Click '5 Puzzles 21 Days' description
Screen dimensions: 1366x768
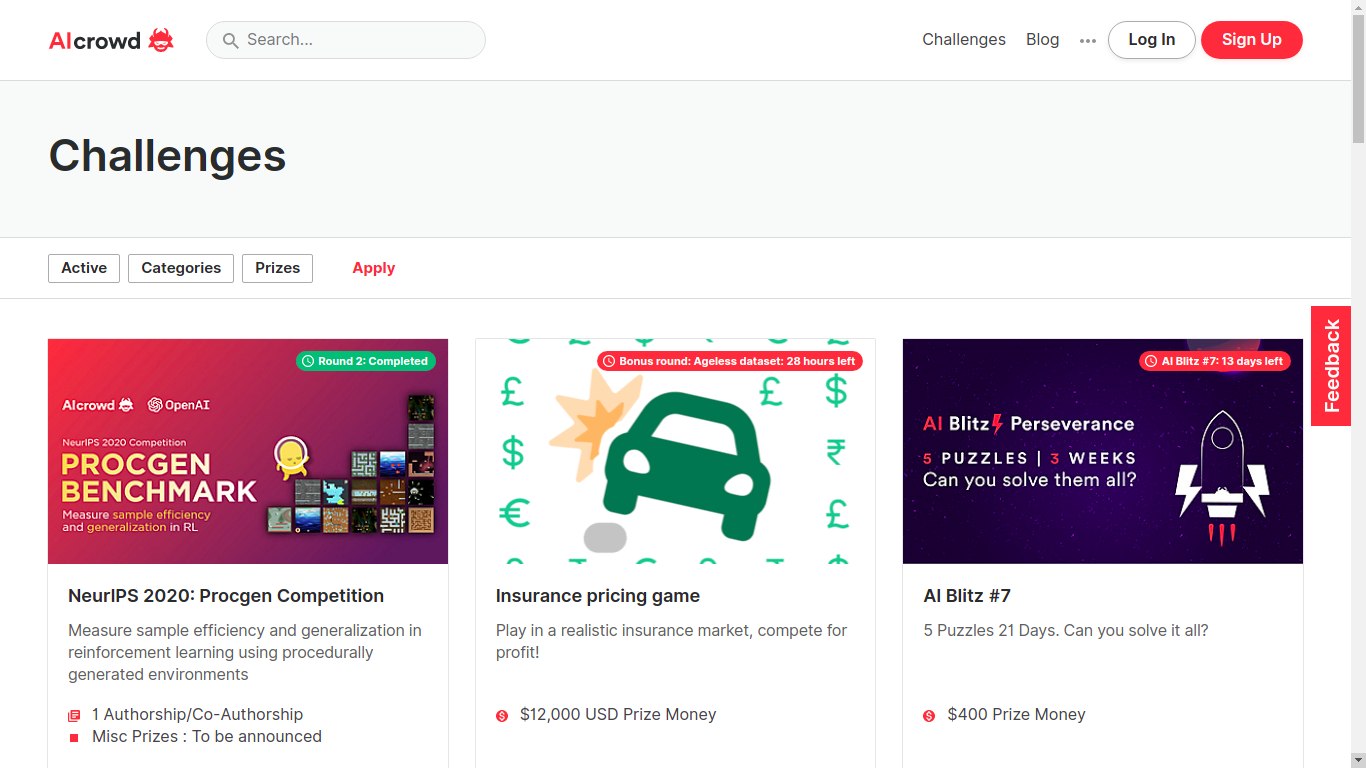(1066, 631)
